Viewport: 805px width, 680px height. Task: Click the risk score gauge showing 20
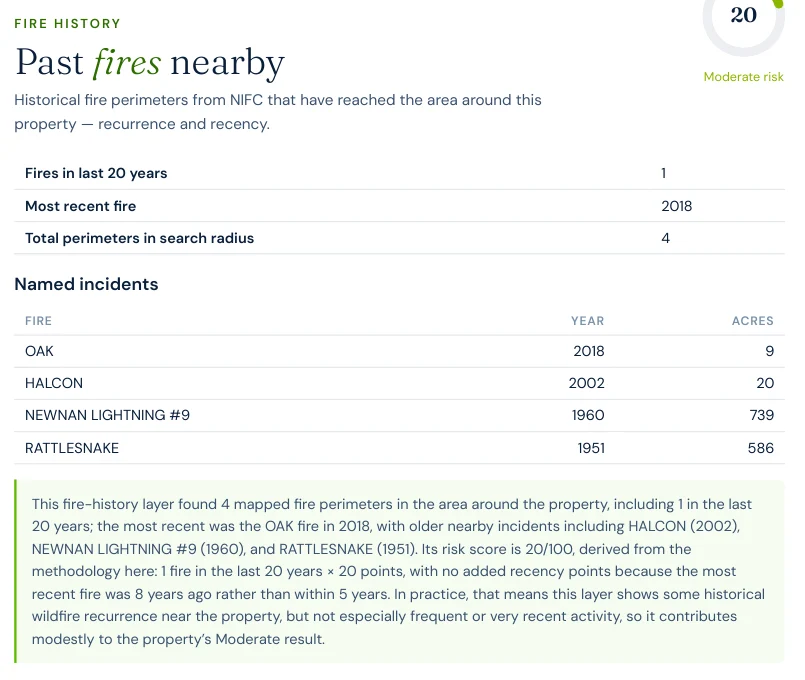743,23
